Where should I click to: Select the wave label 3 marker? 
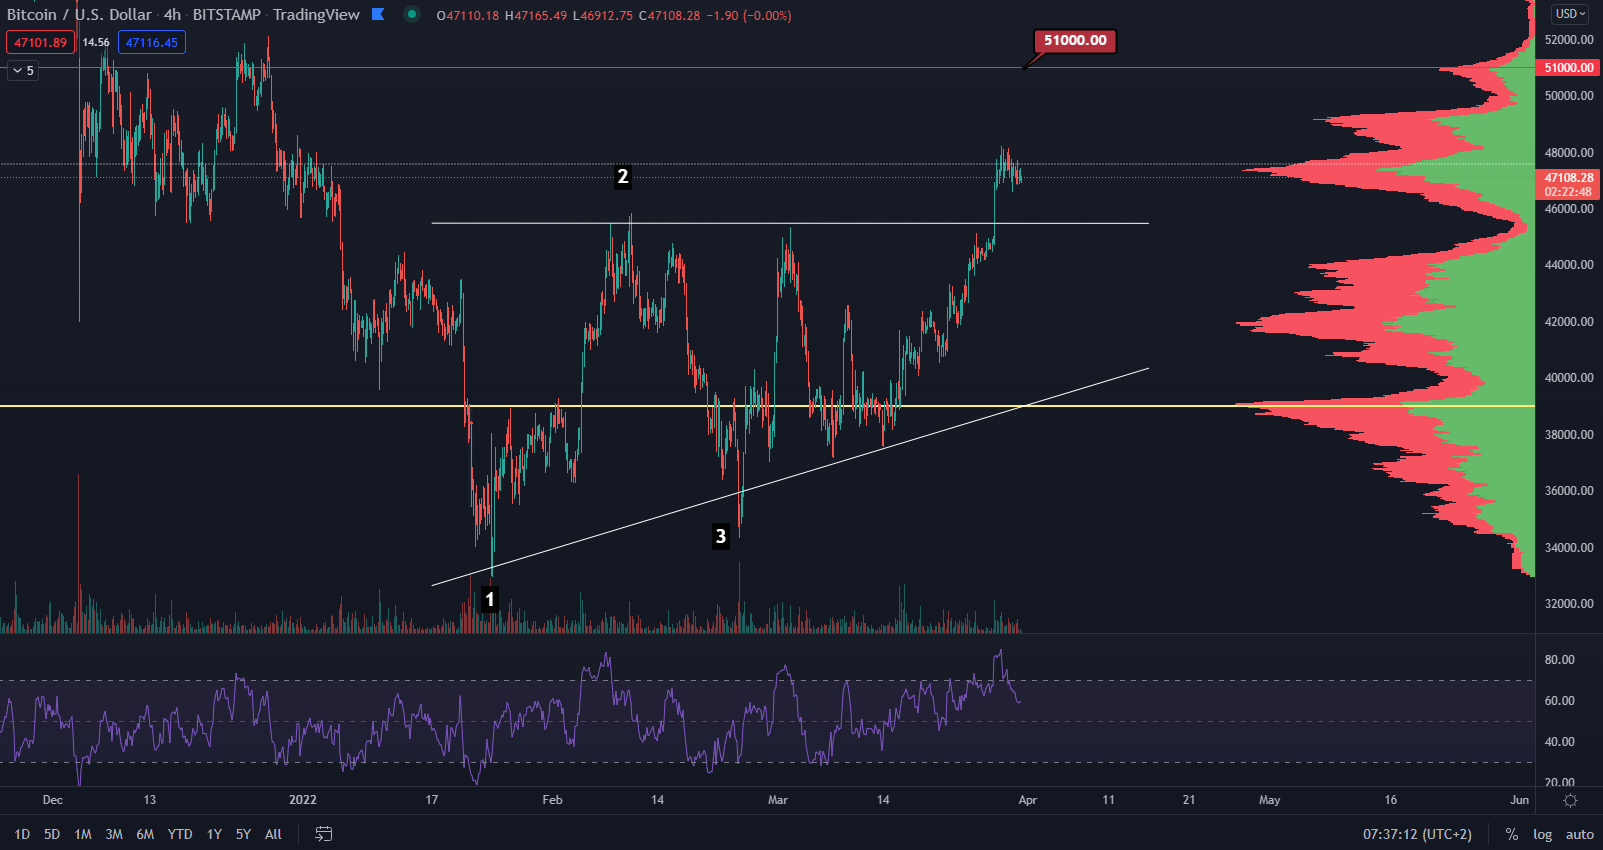[x=720, y=536]
